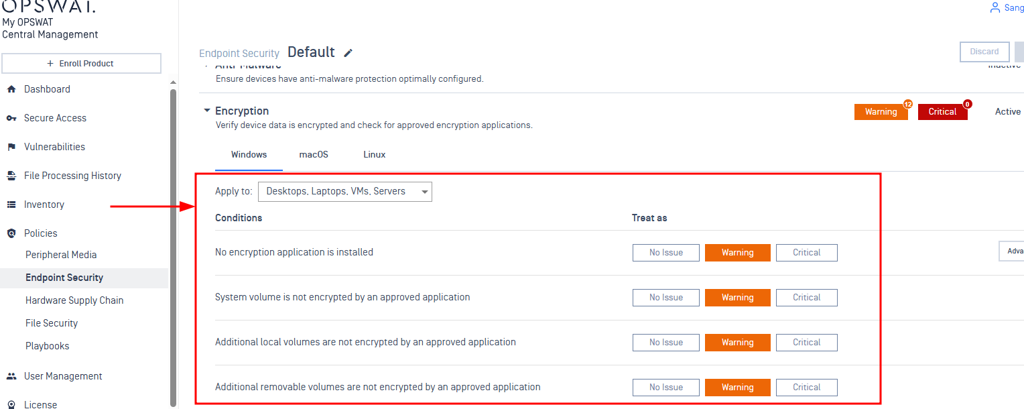This screenshot has width=1024, height=409.
Task: Switch to the macOS tab
Action: (x=313, y=155)
